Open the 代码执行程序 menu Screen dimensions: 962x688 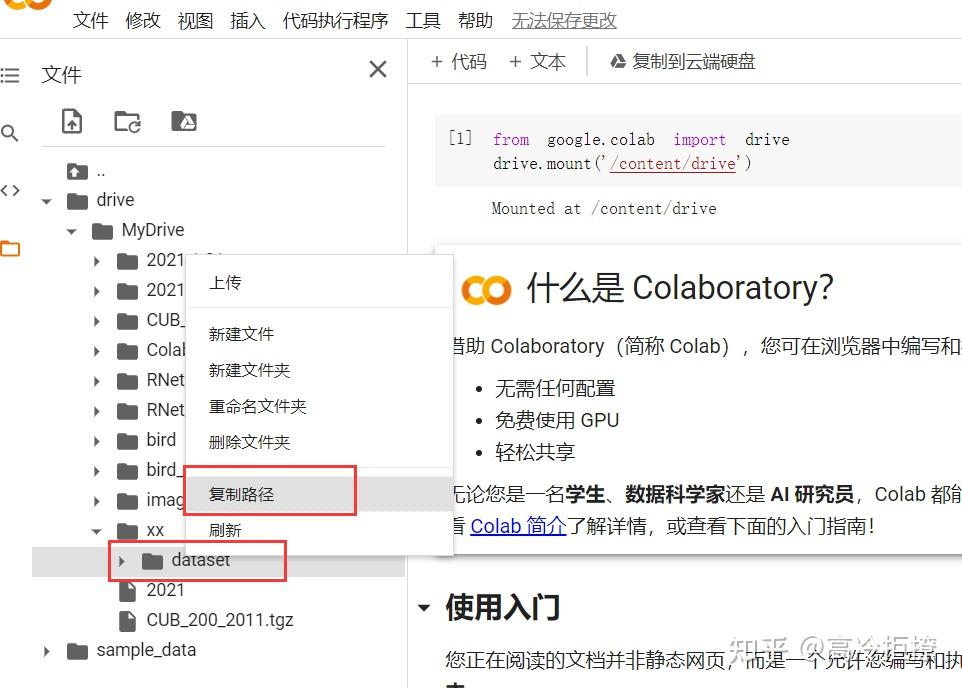[335, 21]
